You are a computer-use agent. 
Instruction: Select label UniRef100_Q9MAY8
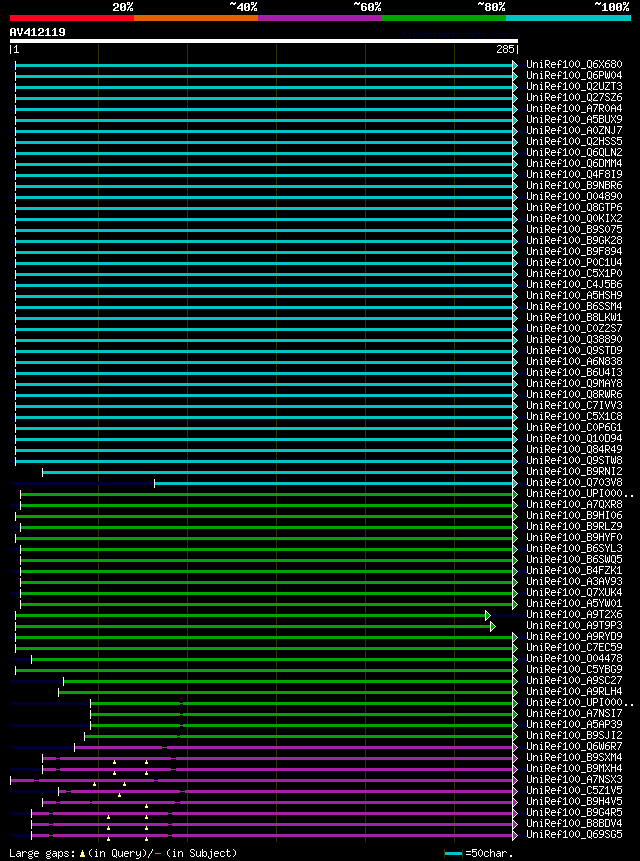click(x=574, y=383)
